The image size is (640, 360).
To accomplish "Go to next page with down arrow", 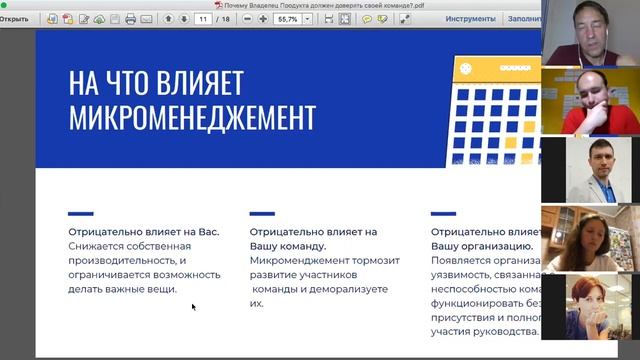I will pyautogui.click(x=184, y=19).
